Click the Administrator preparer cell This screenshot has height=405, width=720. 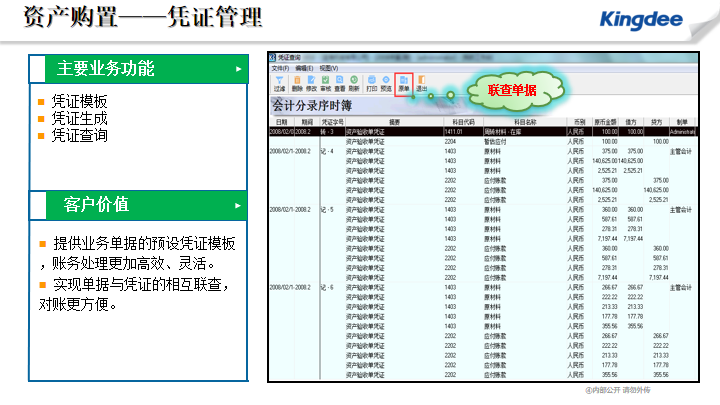[682, 132]
